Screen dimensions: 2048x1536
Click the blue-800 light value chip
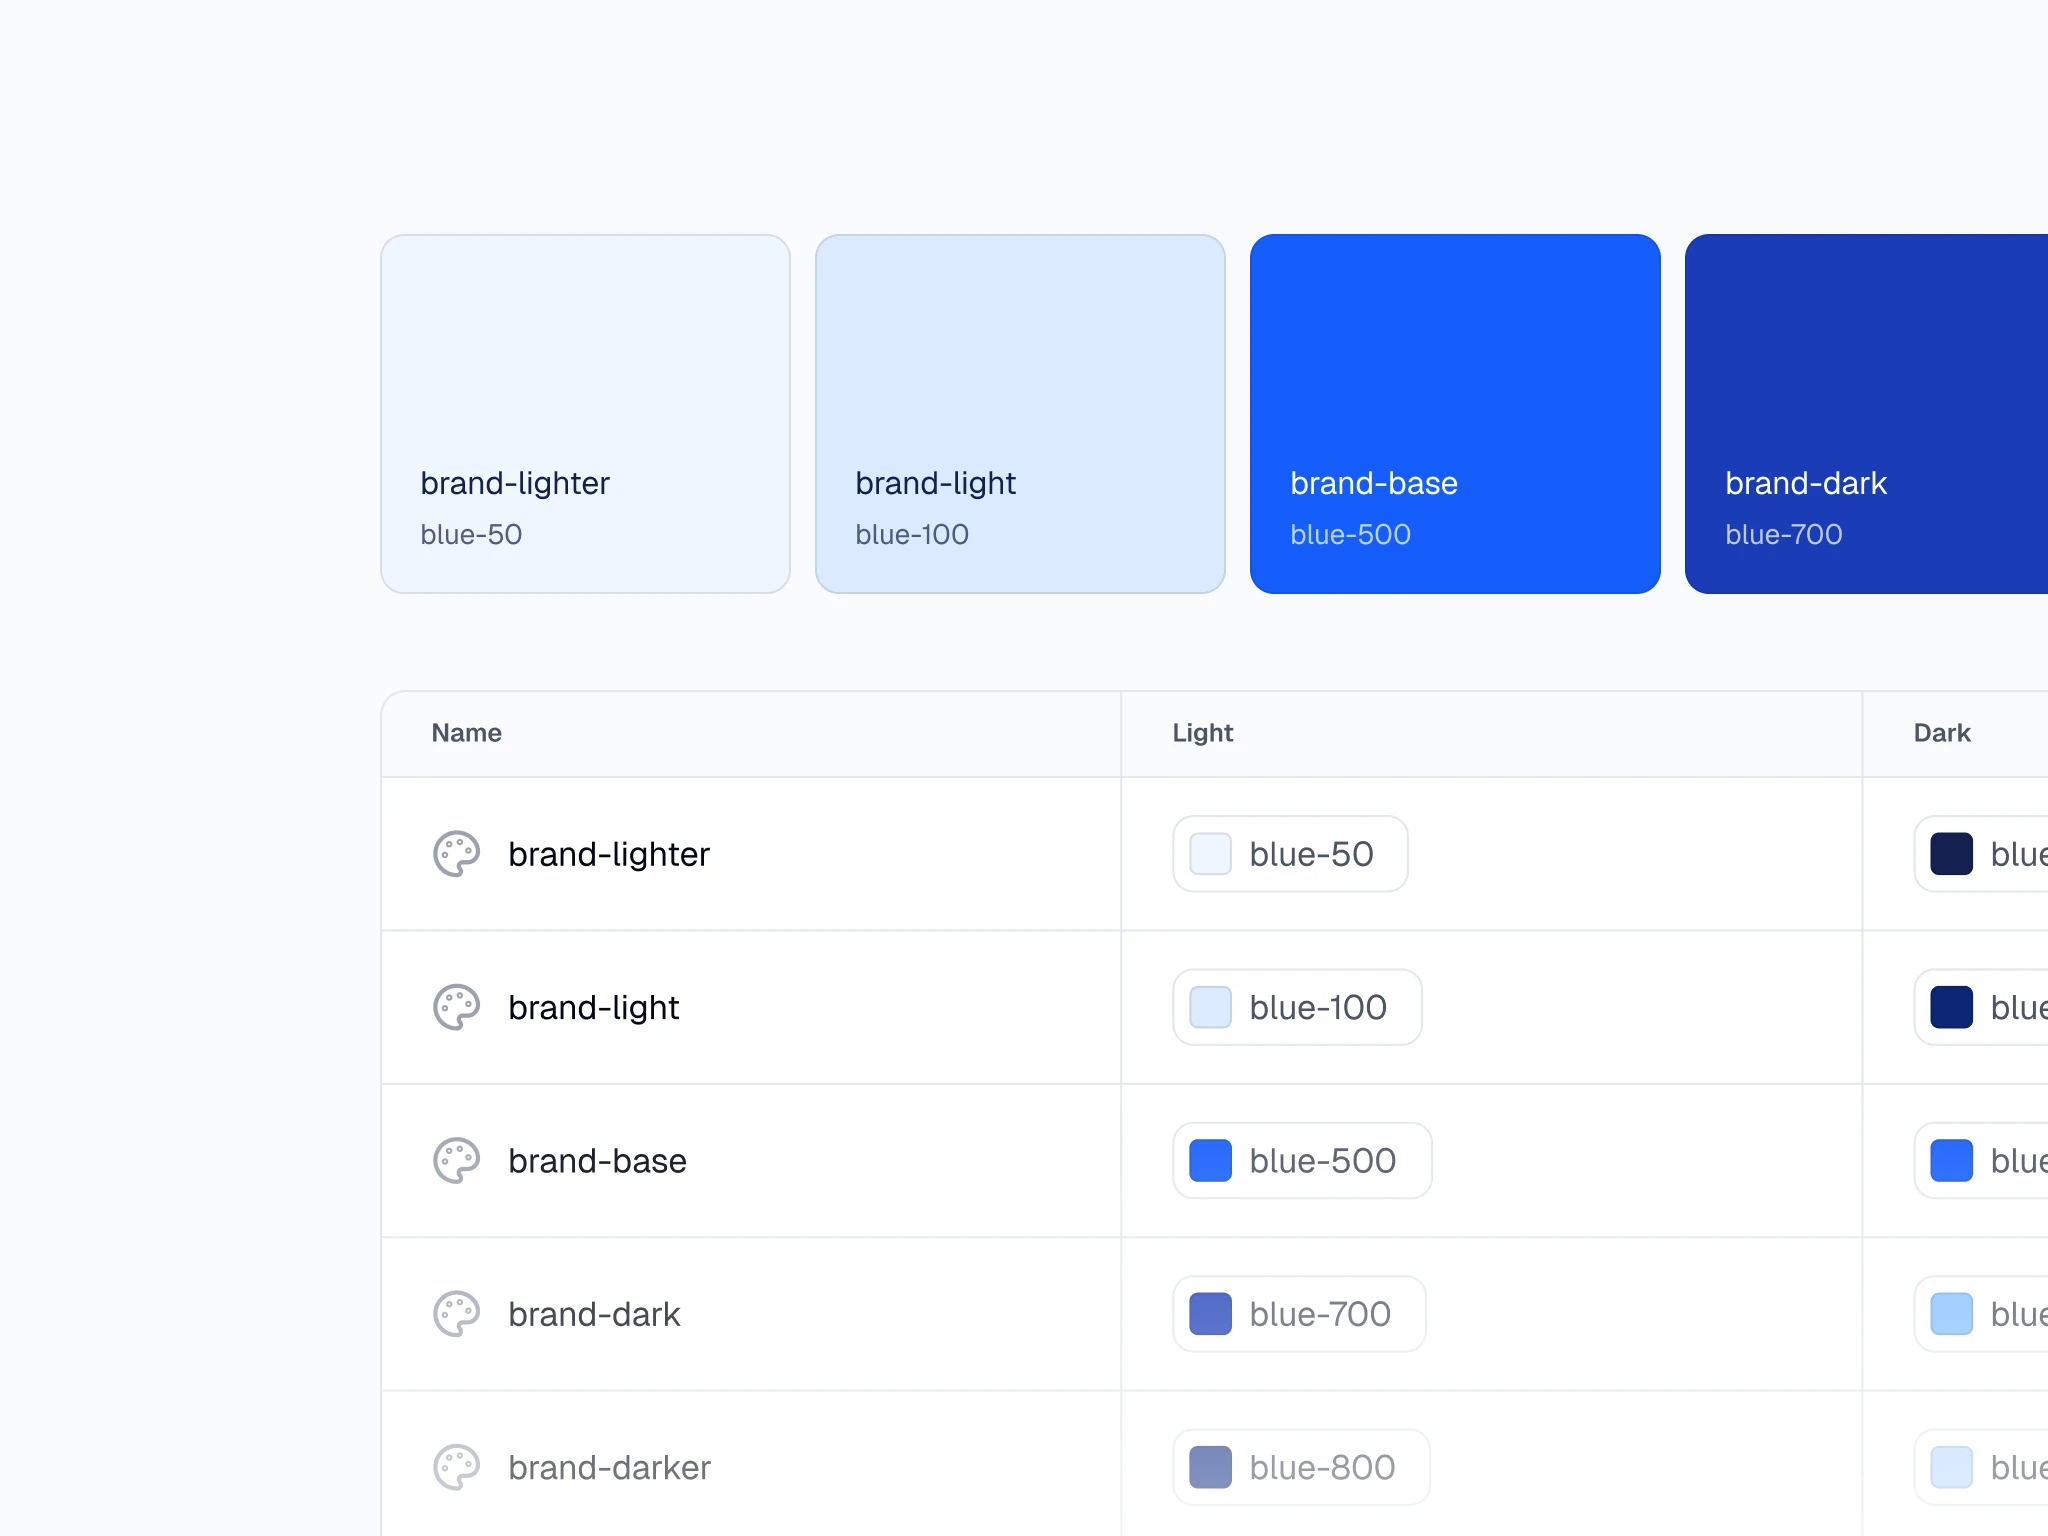pos(1301,1467)
